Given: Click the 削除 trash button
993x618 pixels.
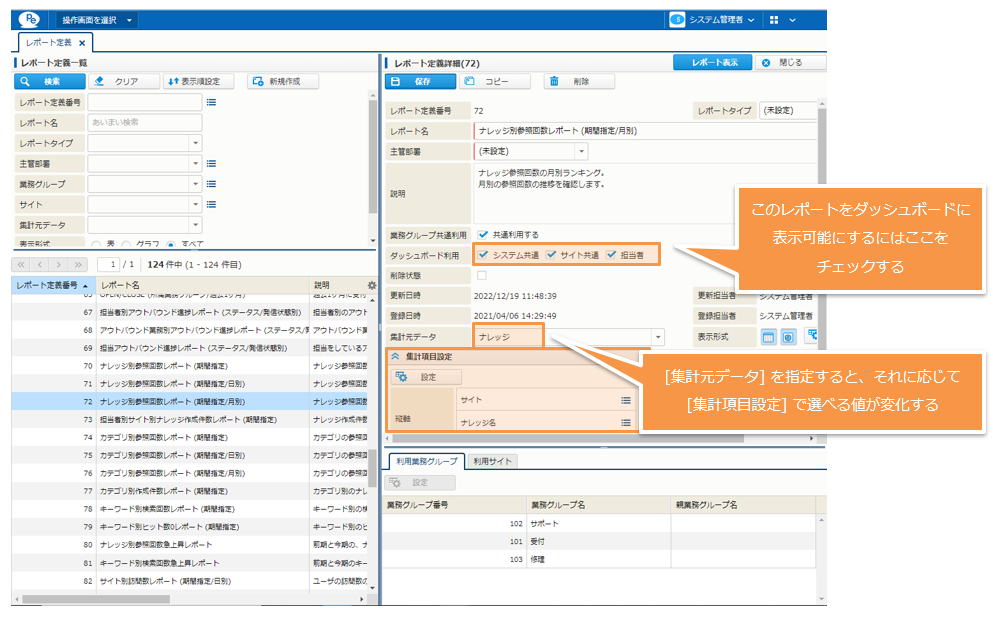Looking at the screenshot, I should tap(579, 82).
